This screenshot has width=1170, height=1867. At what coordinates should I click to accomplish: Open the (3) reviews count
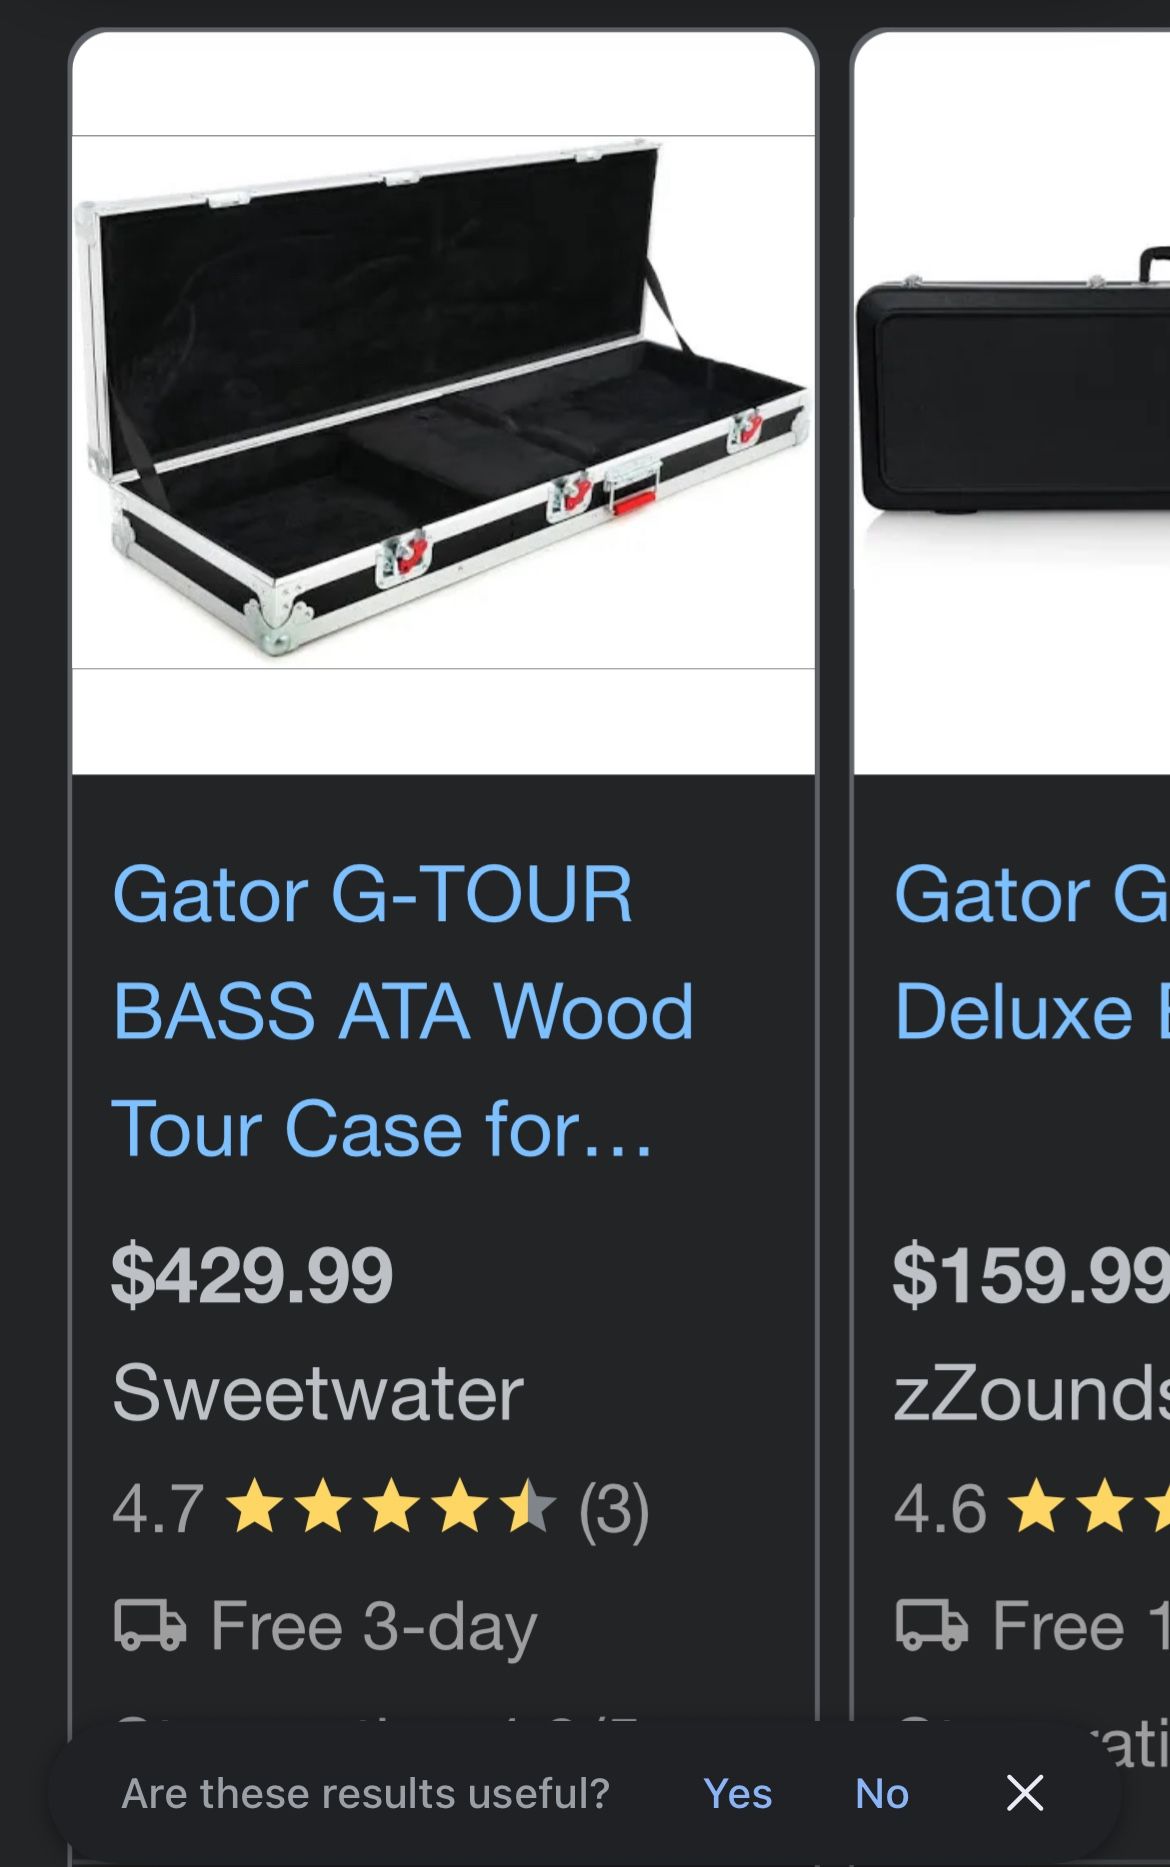pyautogui.click(x=614, y=1508)
